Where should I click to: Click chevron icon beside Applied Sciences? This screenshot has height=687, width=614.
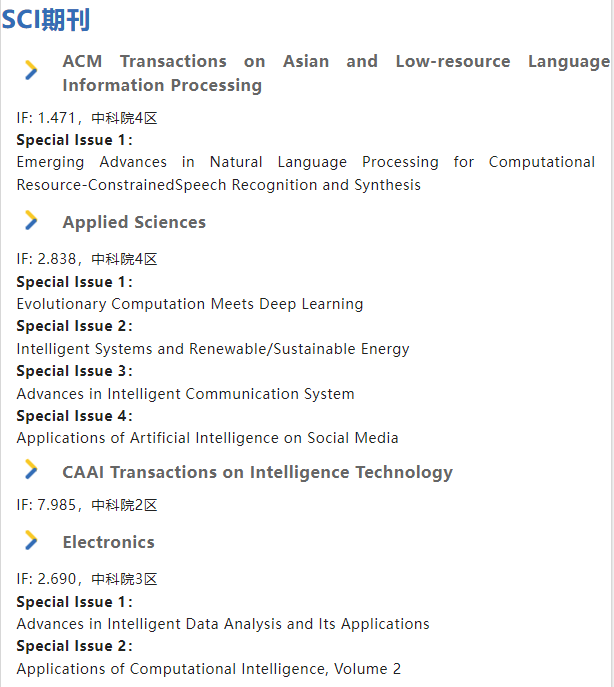coord(31,220)
